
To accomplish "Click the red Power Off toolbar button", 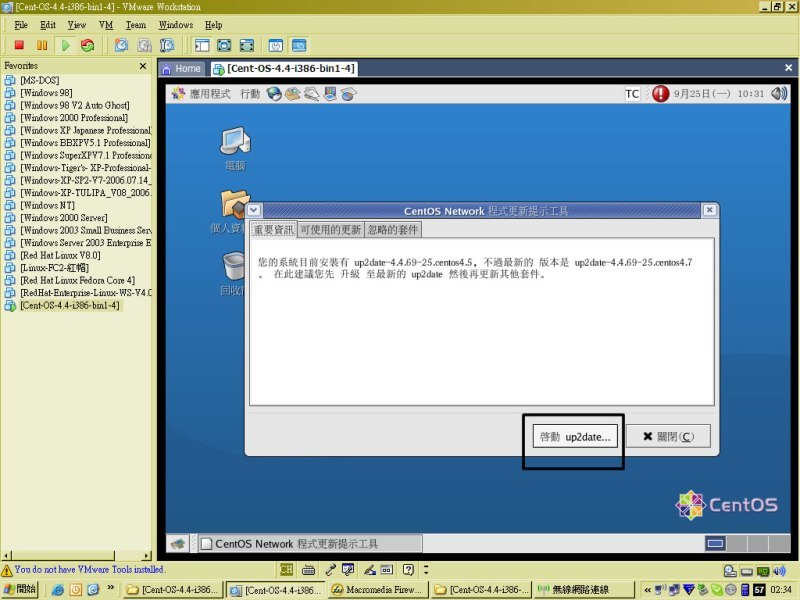I will point(19,45).
